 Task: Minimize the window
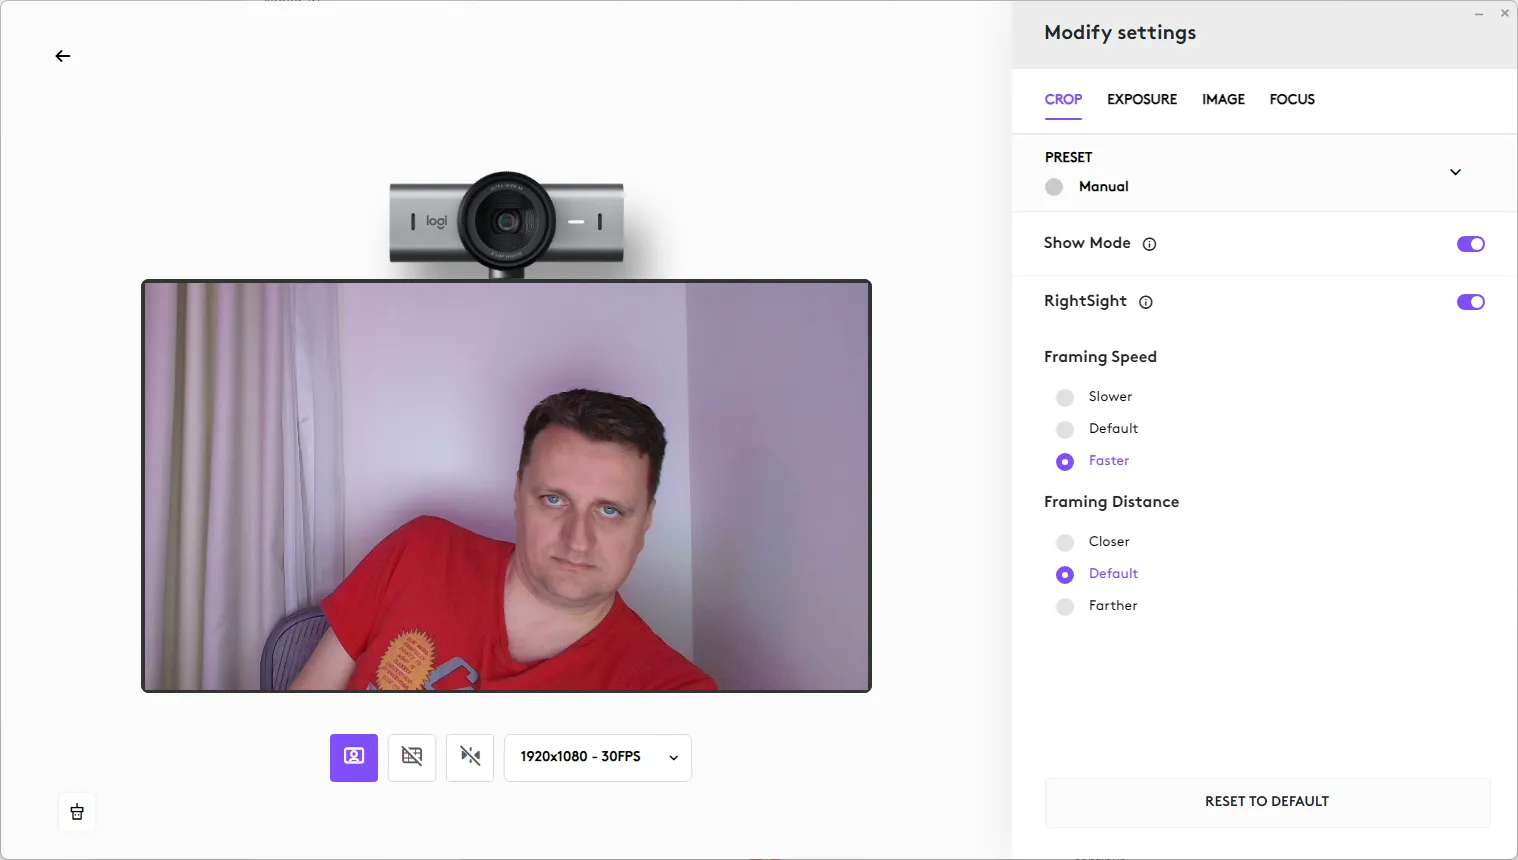pos(1479,14)
